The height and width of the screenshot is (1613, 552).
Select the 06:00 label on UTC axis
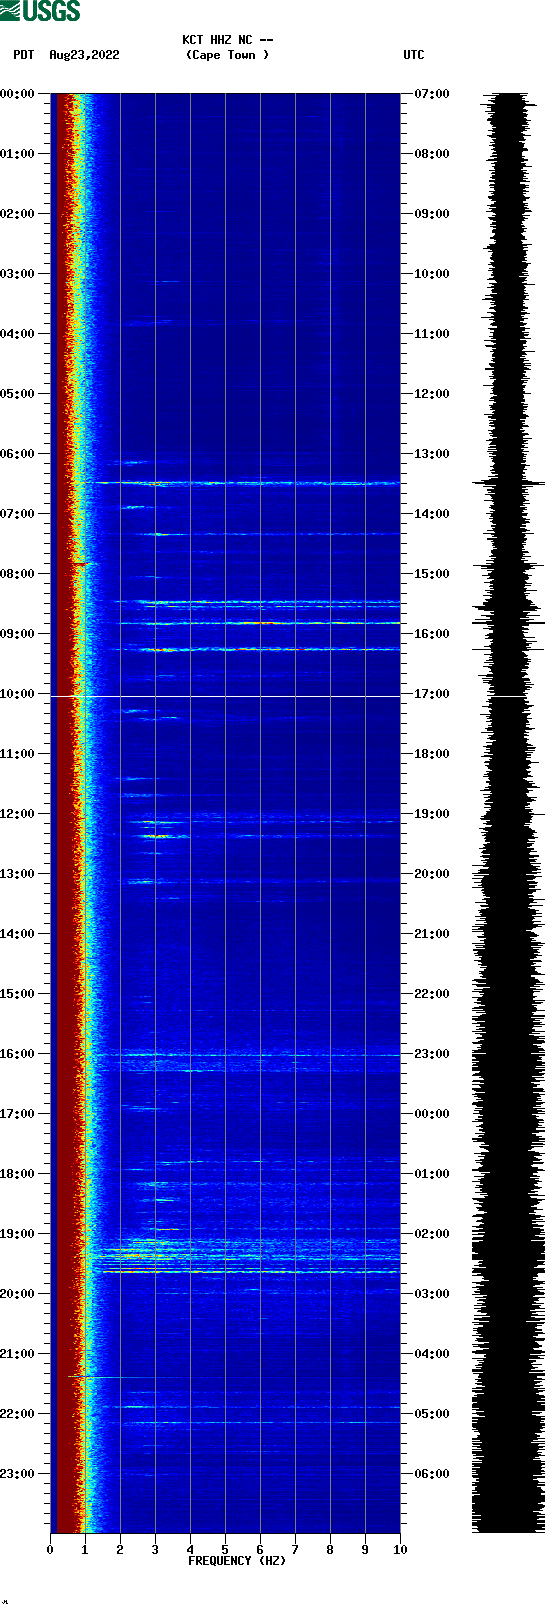(432, 1474)
